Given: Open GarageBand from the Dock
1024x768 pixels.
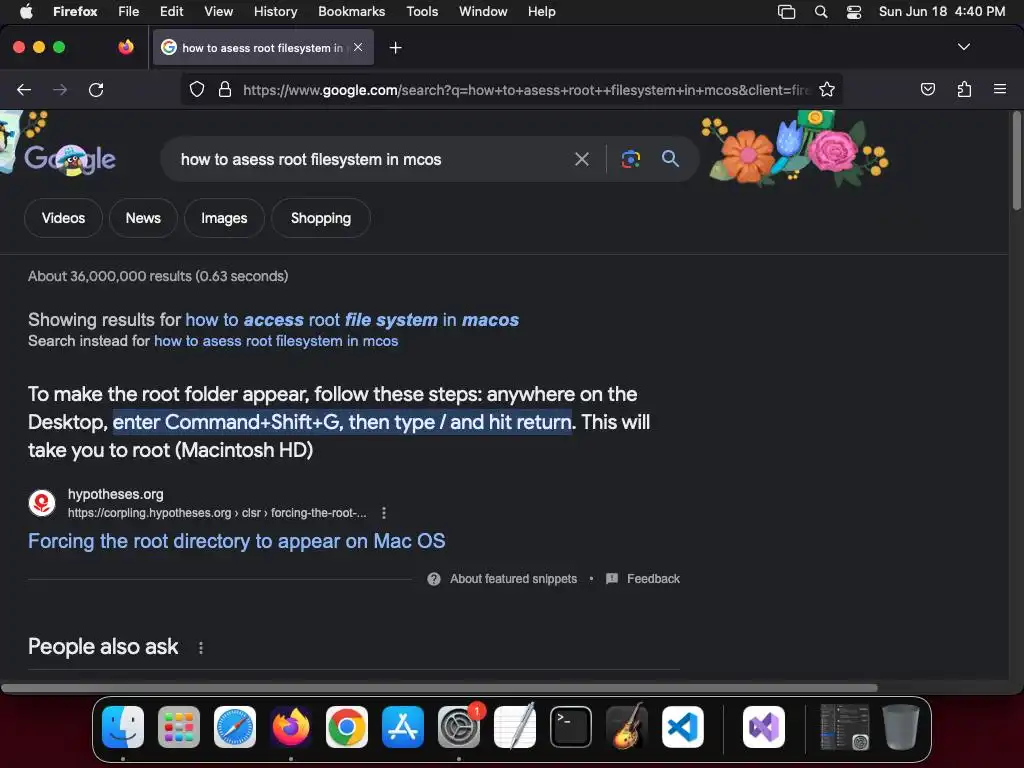Looking at the screenshot, I should 627,726.
